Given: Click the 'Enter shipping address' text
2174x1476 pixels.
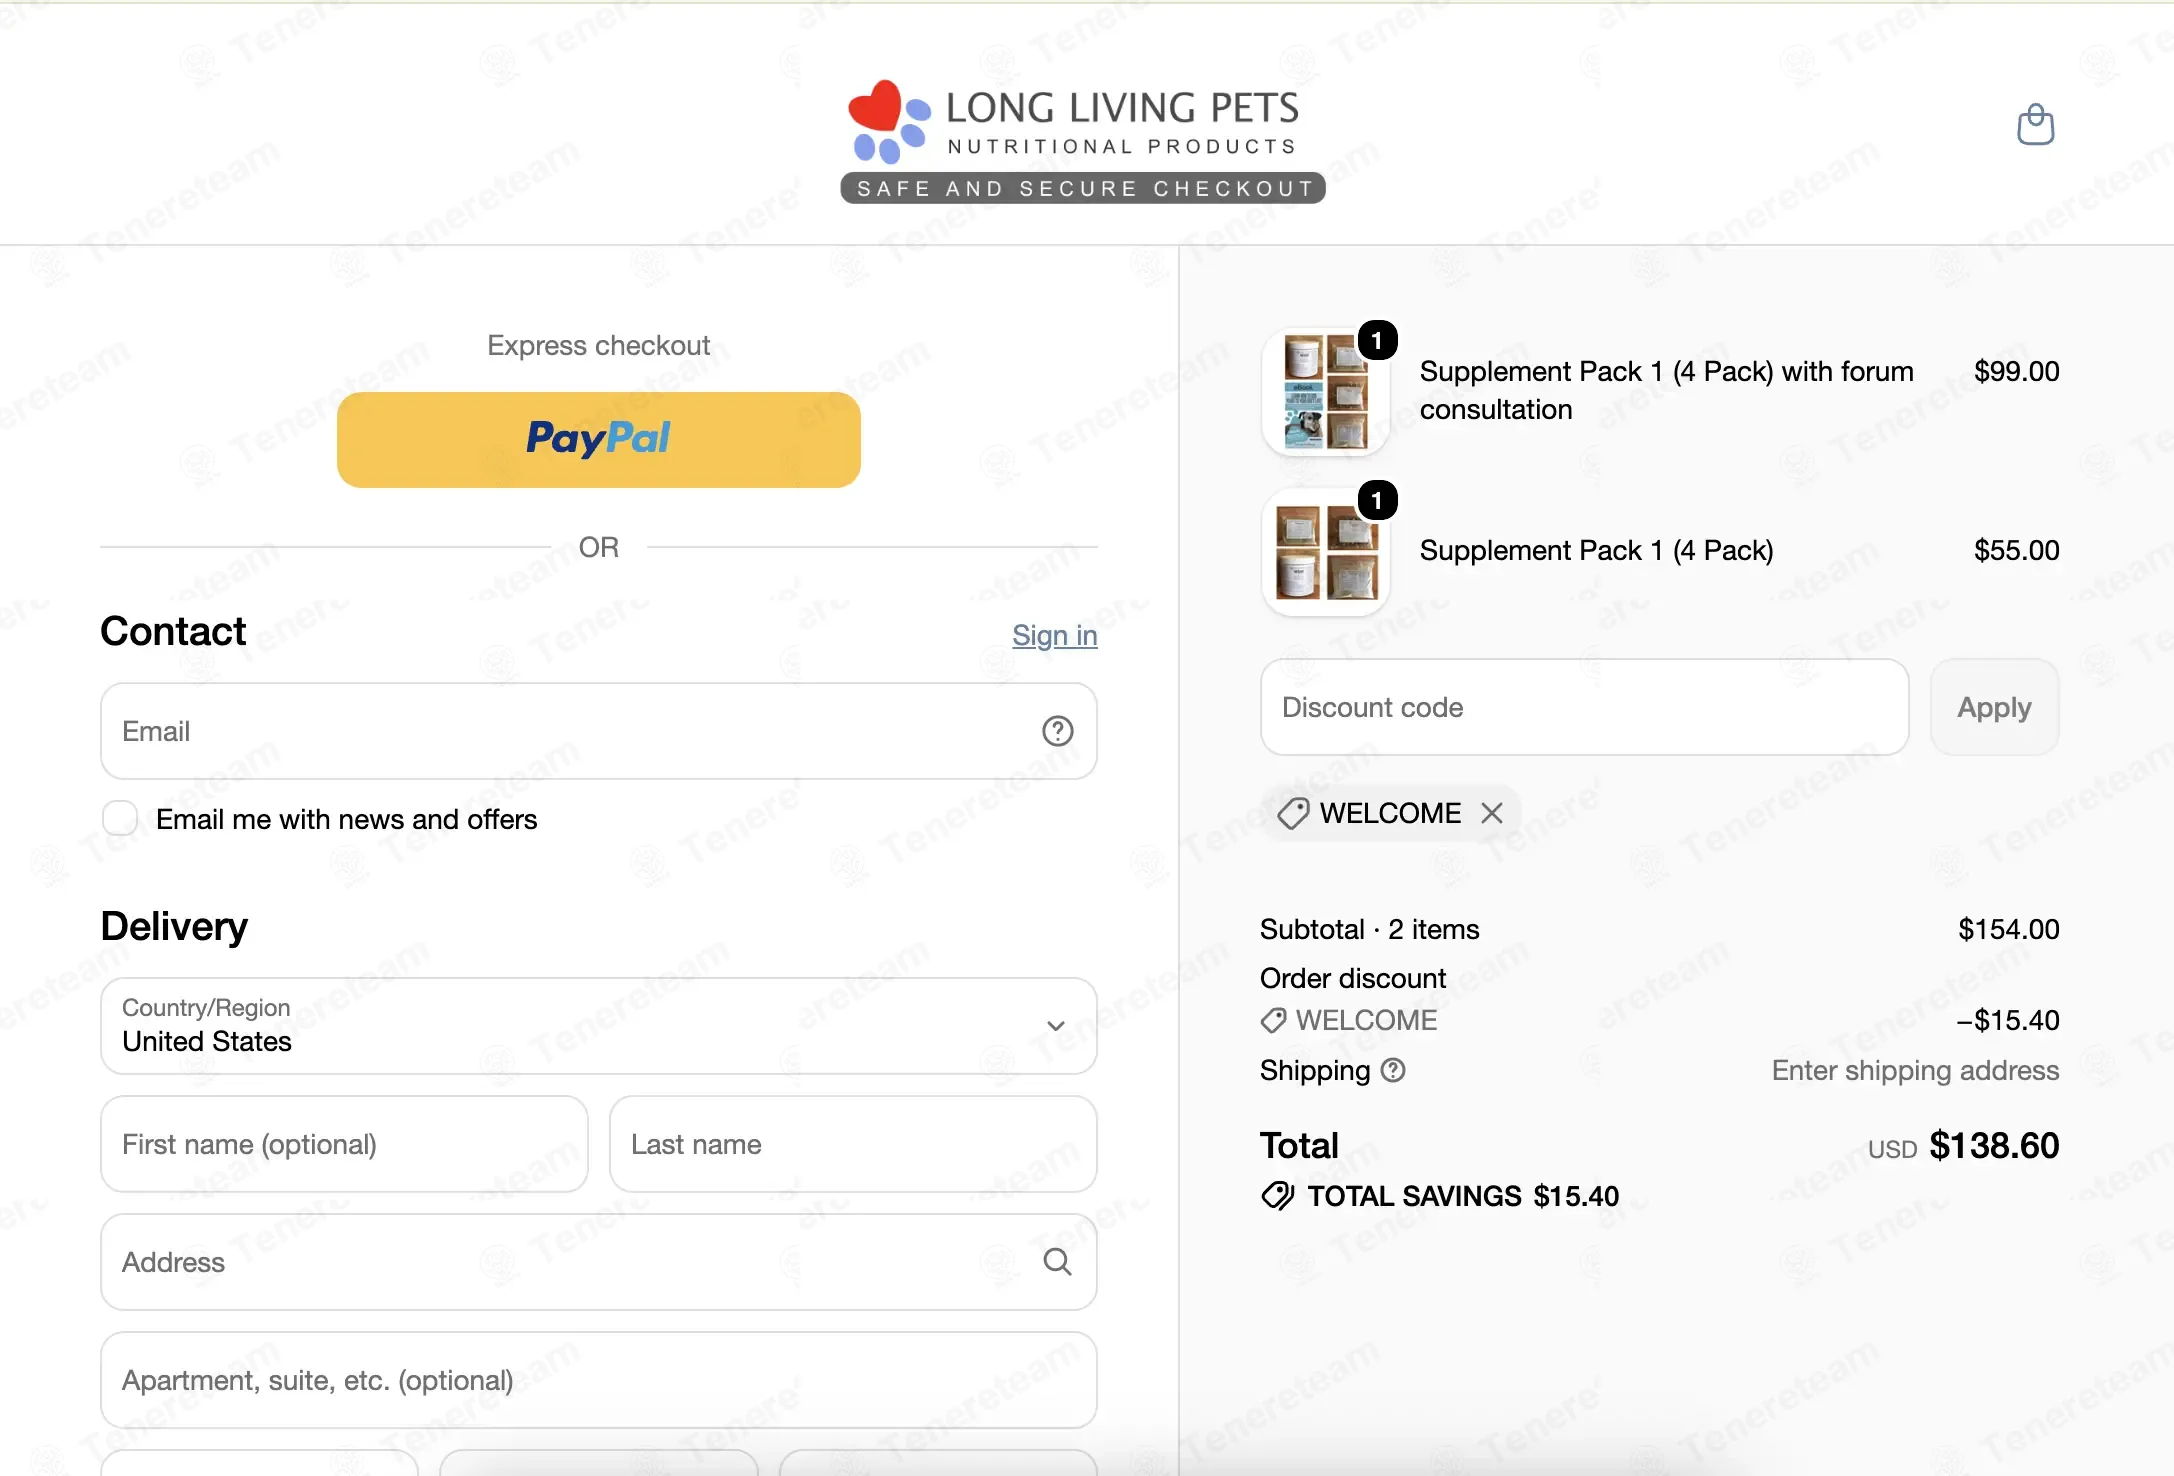Looking at the screenshot, I should click(x=1915, y=1070).
